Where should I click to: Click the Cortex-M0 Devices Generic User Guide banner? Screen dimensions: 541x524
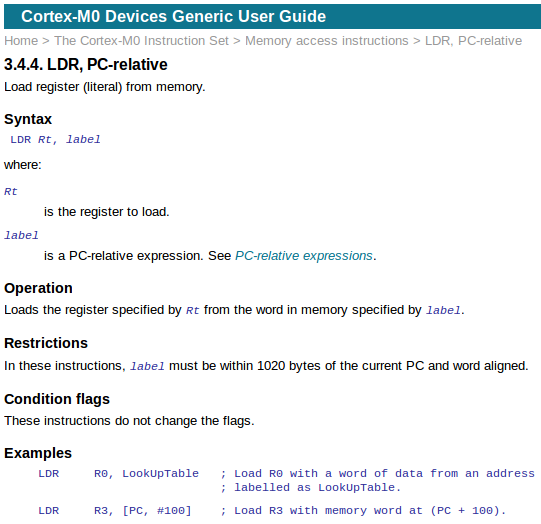tap(174, 17)
